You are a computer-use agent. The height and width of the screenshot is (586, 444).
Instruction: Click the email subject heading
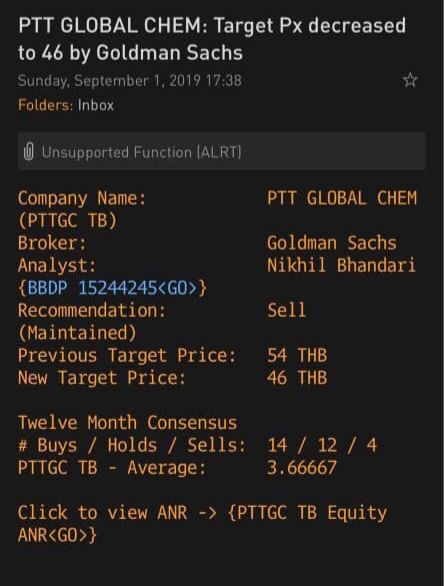[x=212, y=39]
